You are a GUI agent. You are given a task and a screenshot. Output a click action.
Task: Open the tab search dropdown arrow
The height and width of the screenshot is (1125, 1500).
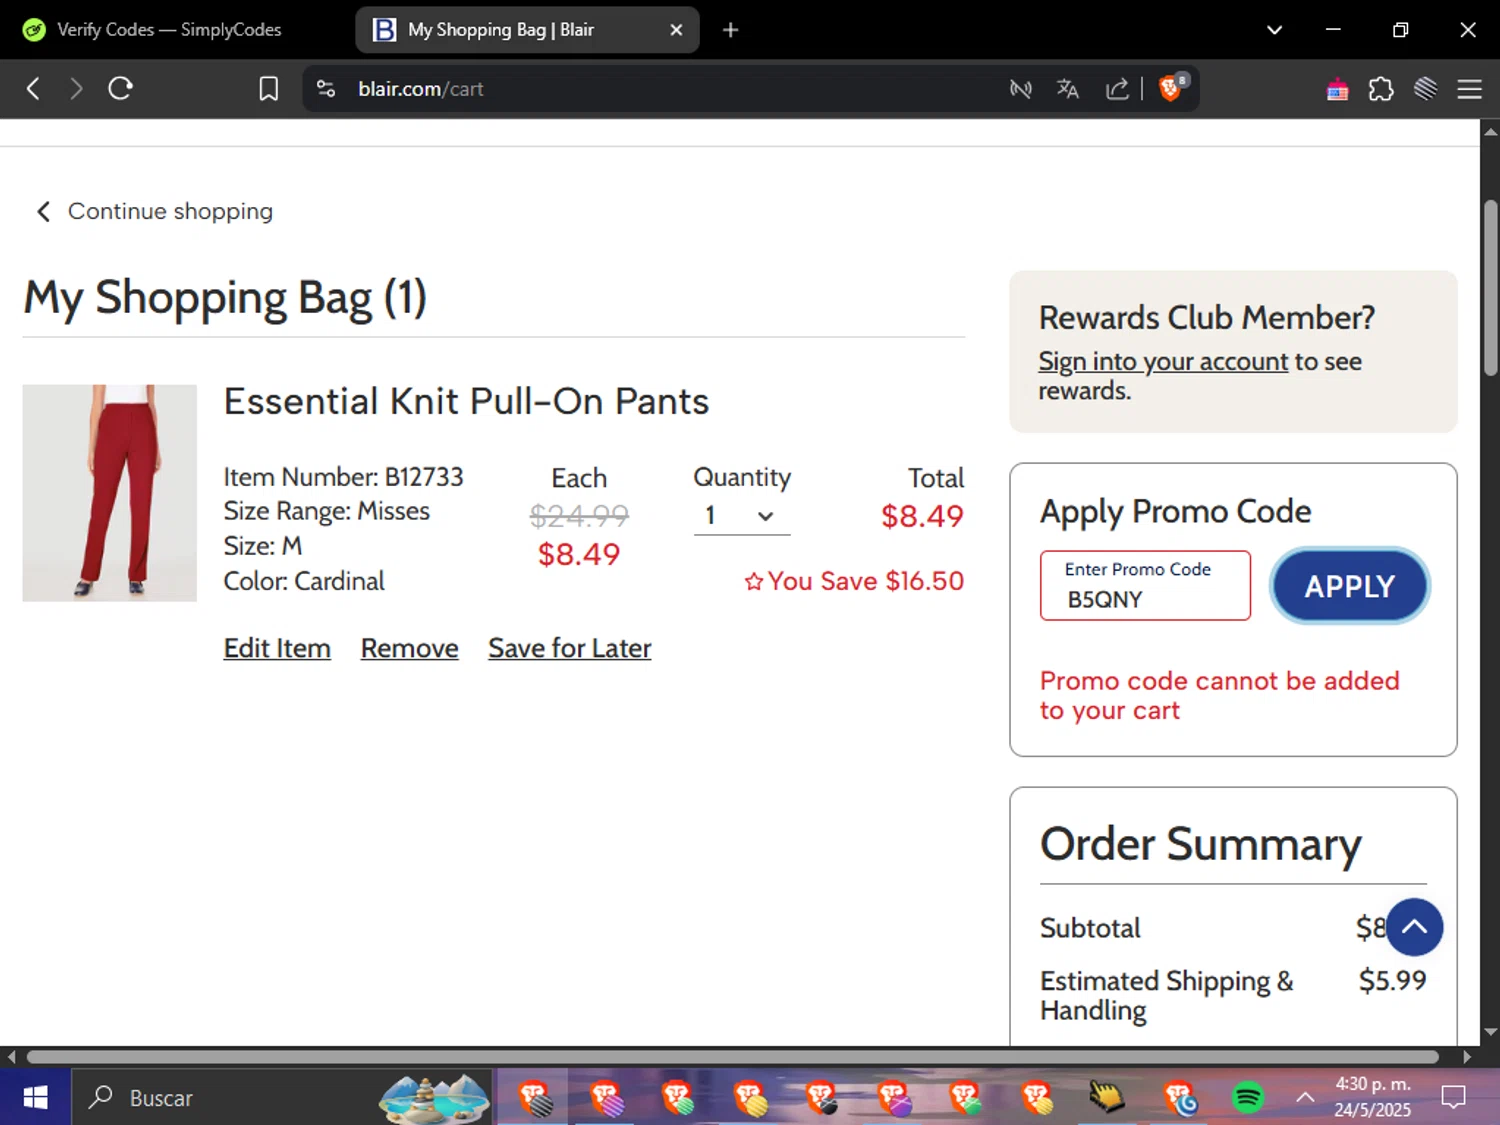[x=1274, y=30]
